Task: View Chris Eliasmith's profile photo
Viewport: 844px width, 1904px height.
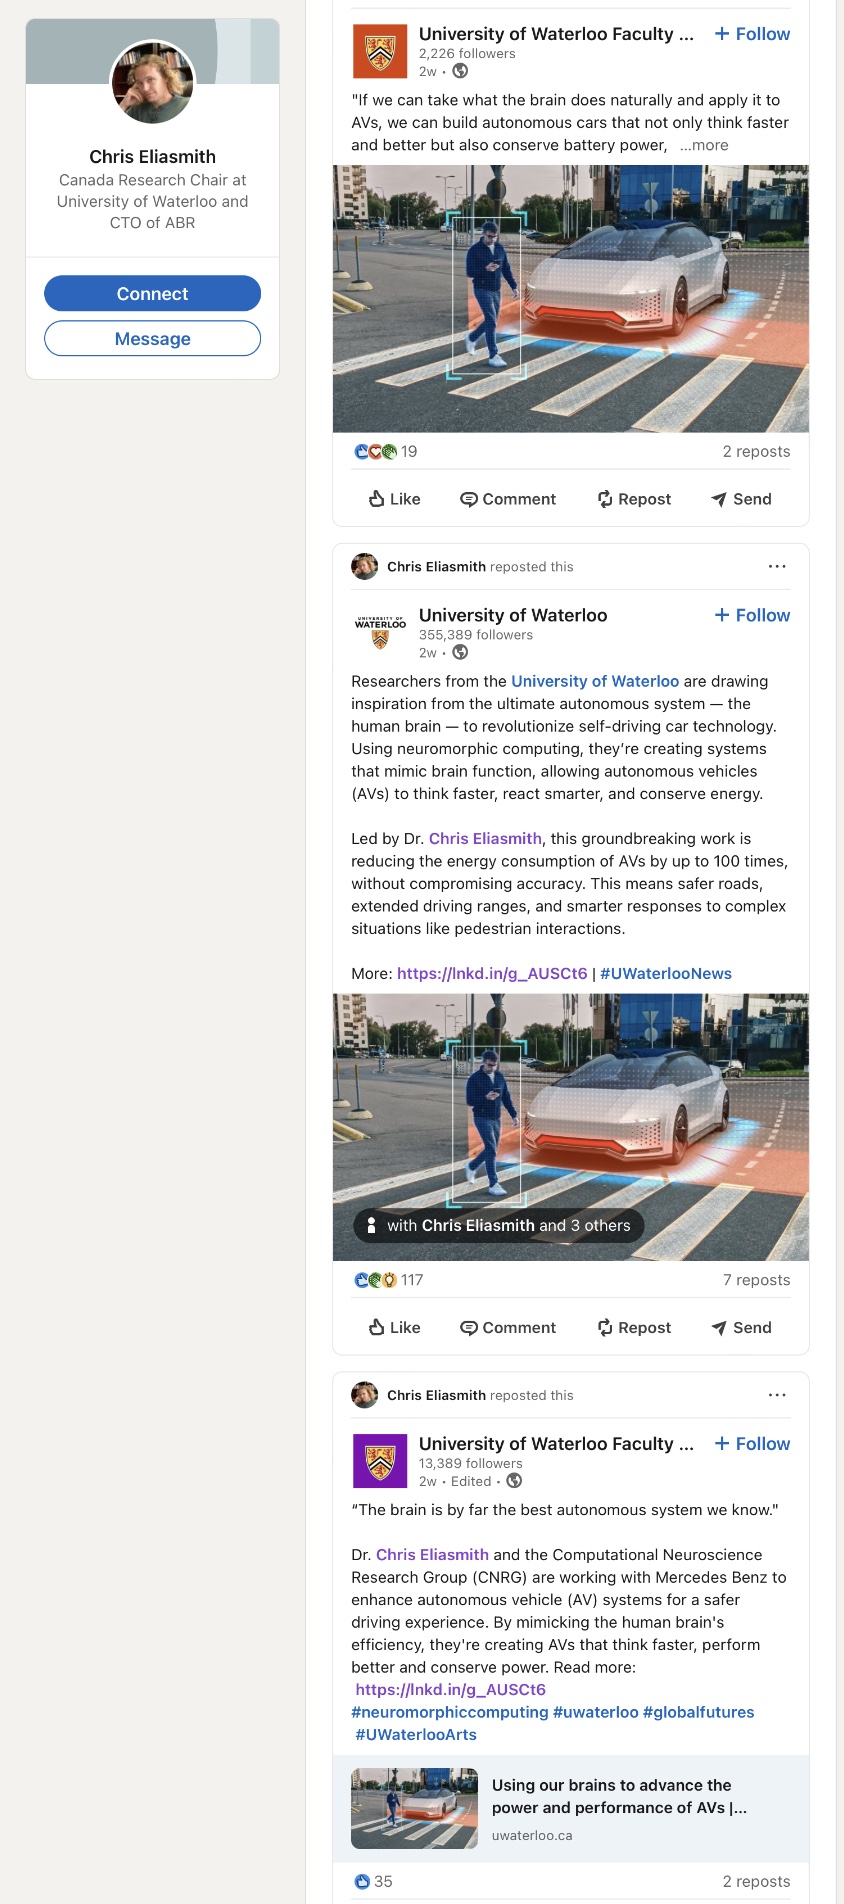Action: (x=152, y=82)
